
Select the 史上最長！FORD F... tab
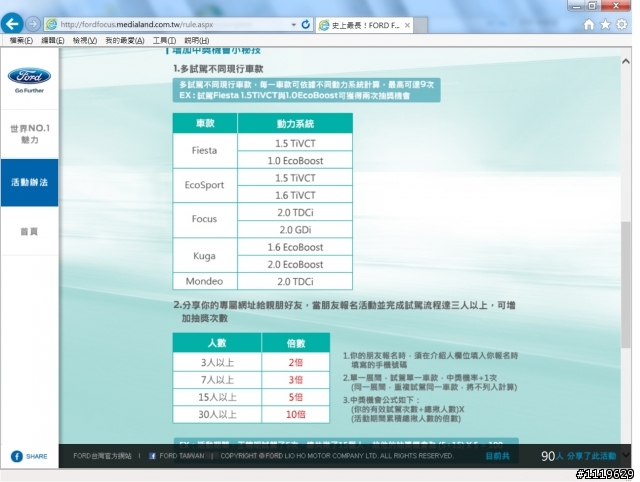[364, 25]
